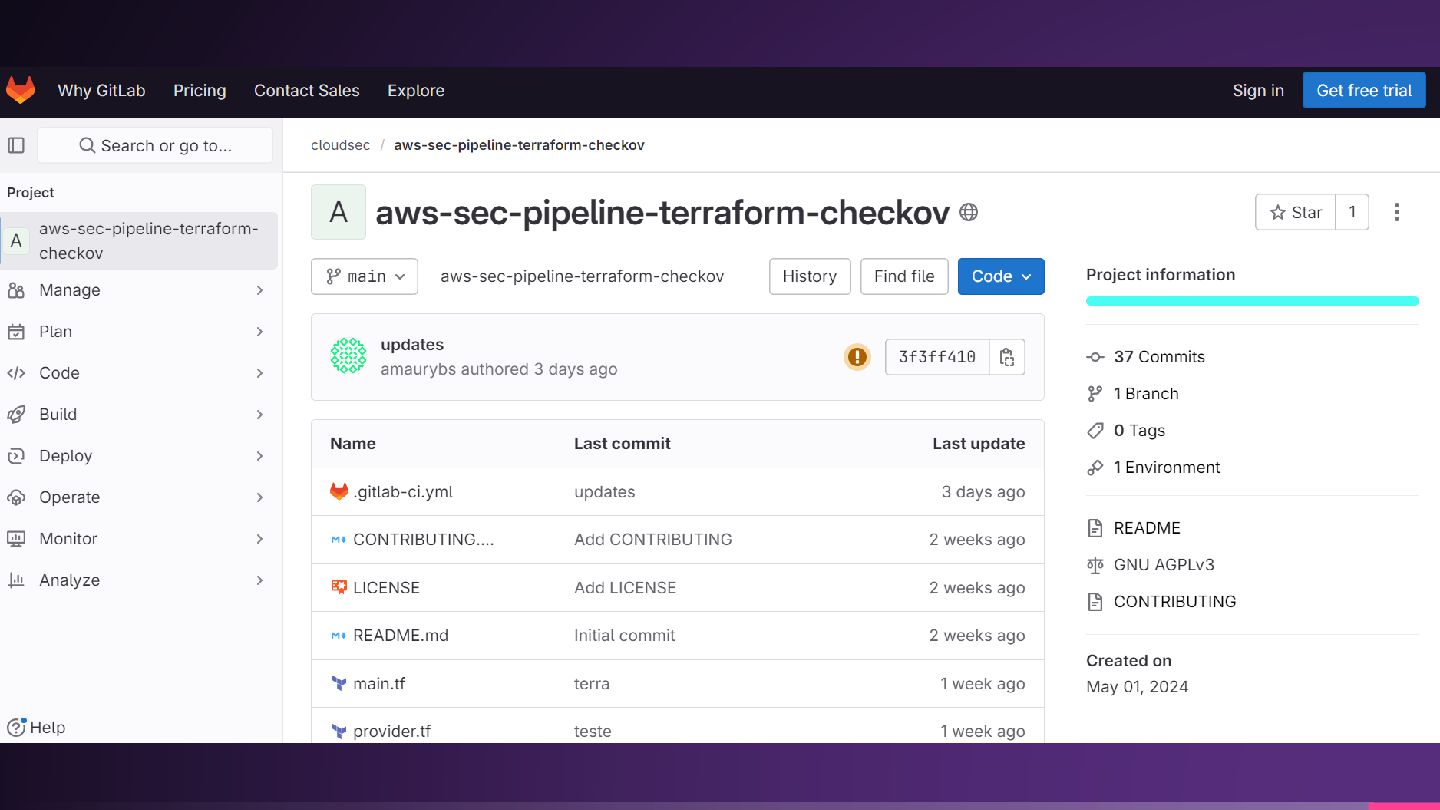Open the 37 Commits link
Screen dimensions: 1440x810
tap(1159, 357)
